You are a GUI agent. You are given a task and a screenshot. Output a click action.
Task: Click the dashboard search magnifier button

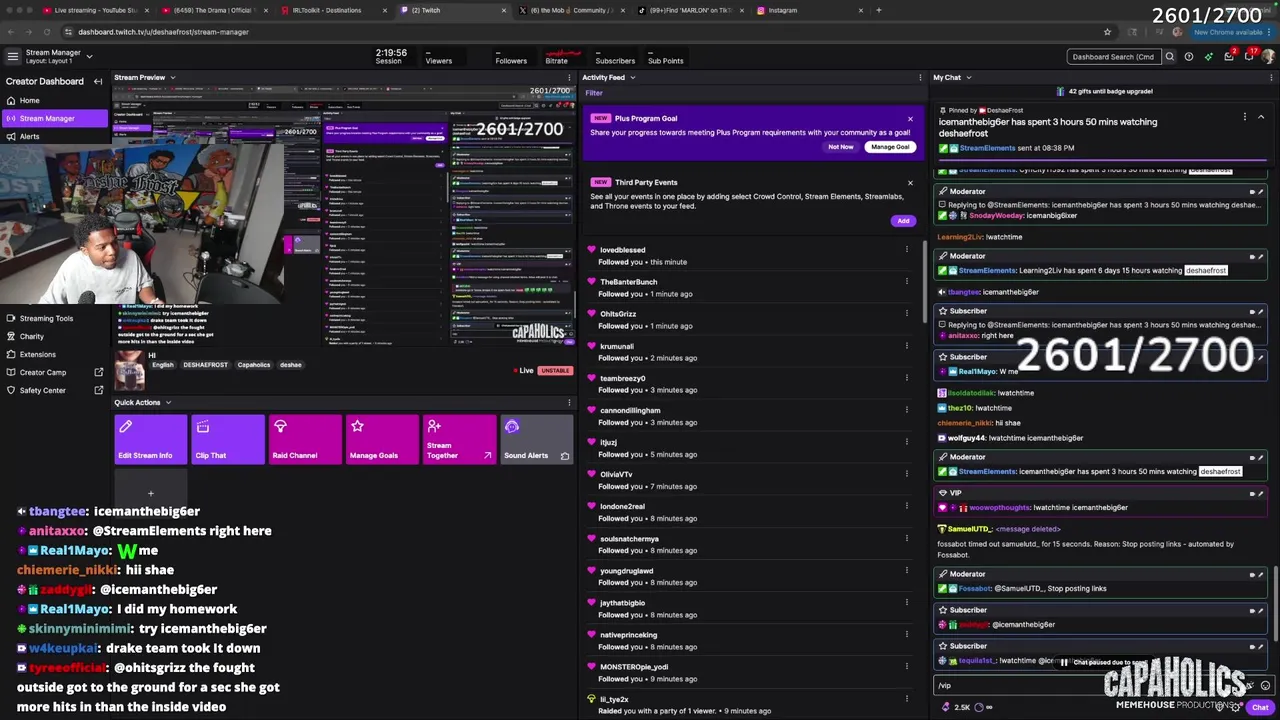pyautogui.click(x=1169, y=57)
